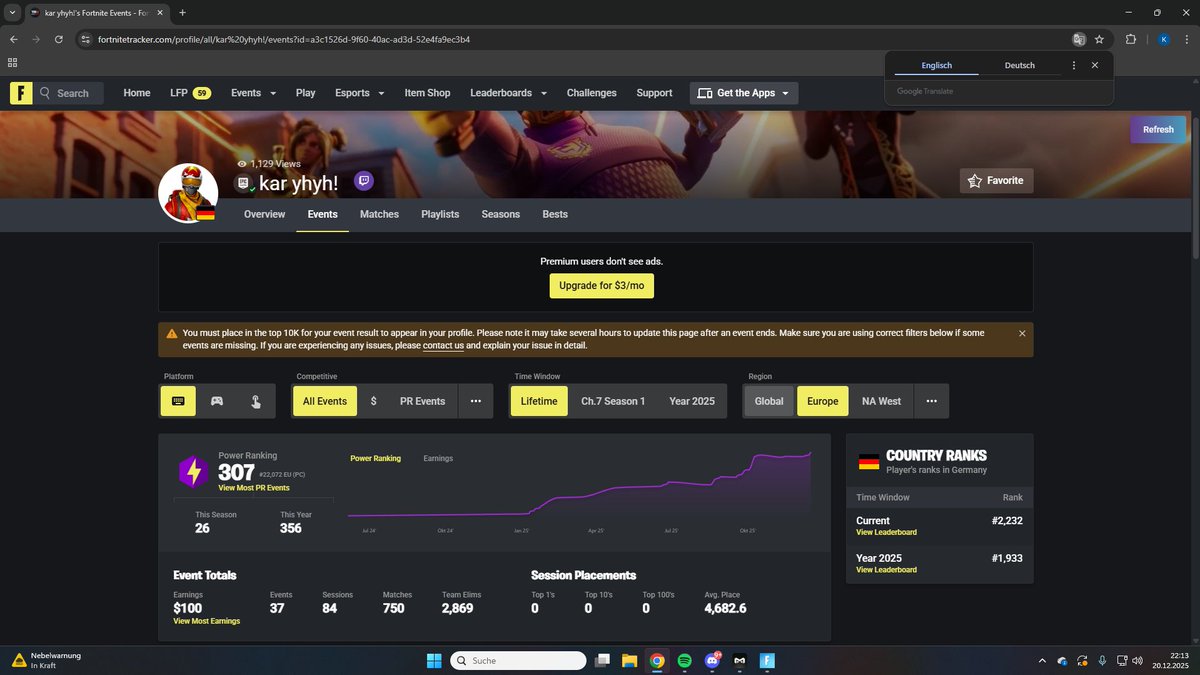Open the Home menu item
1200x675 pixels.
pyautogui.click(x=137, y=93)
